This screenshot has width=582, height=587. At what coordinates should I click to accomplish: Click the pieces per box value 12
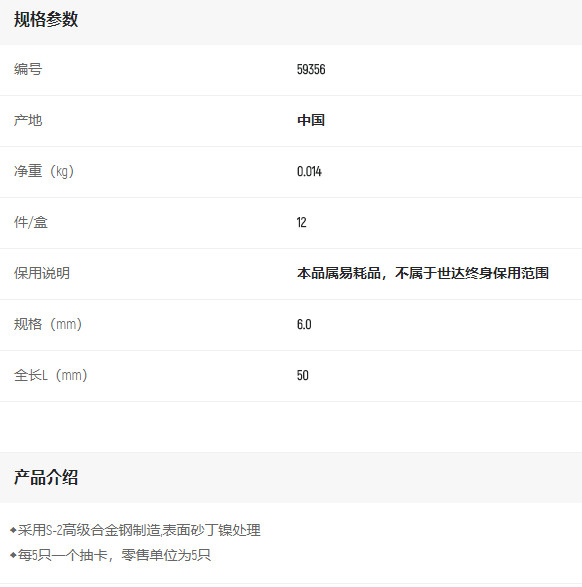pyautogui.click(x=302, y=222)
